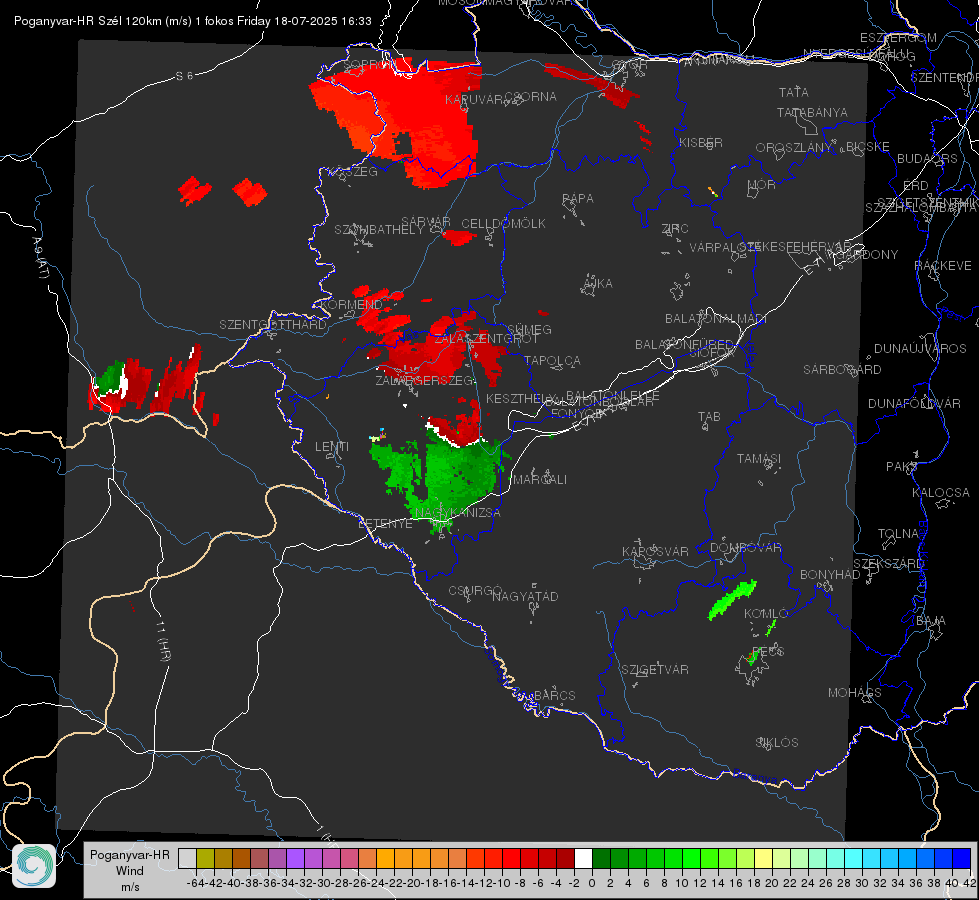
Task: Select the SÁRBOGÁRD label
Action: tap(842, 370)
